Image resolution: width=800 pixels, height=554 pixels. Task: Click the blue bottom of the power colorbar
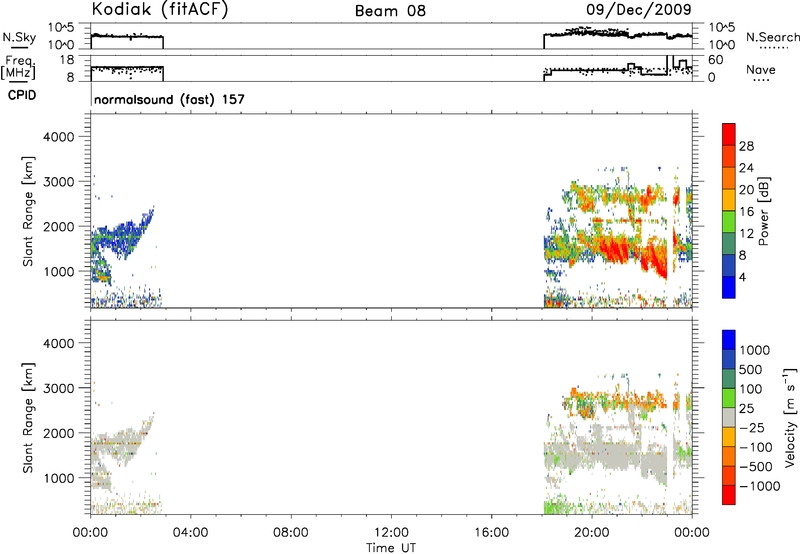729,288
